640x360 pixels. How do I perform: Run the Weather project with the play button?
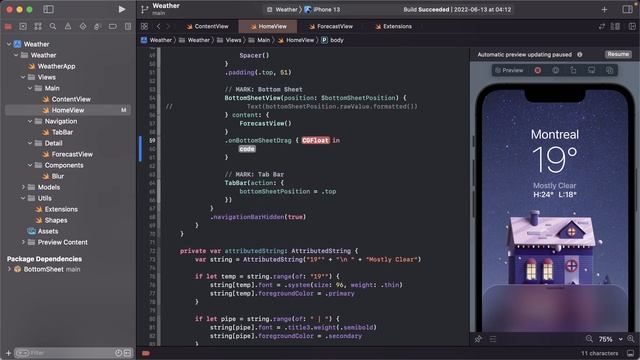(x=122, y=9)
